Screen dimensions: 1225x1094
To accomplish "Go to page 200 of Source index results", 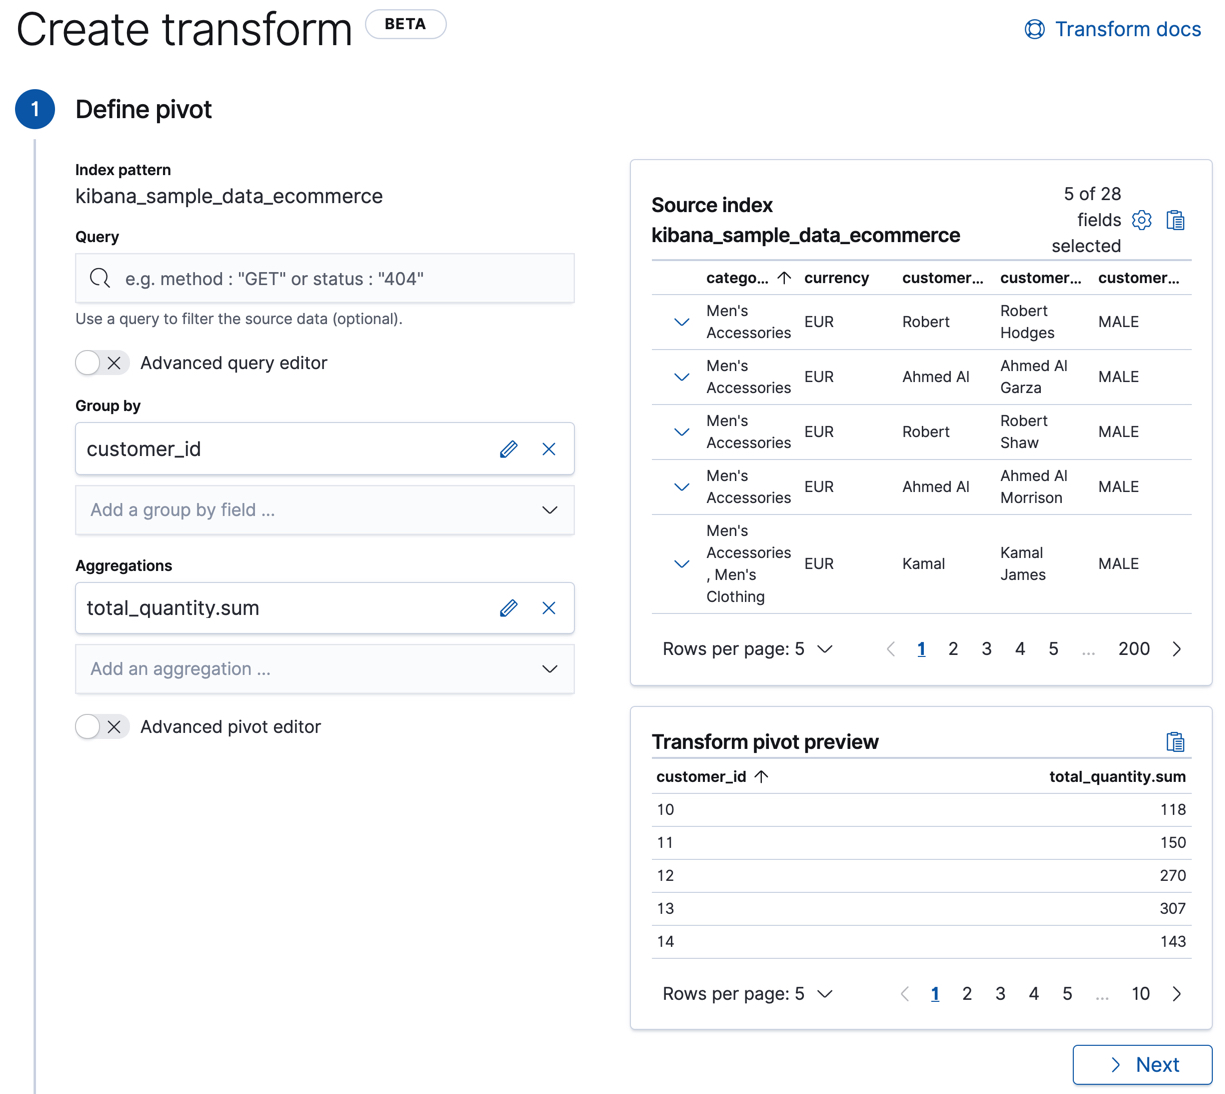I will [x=1134, y=648].
